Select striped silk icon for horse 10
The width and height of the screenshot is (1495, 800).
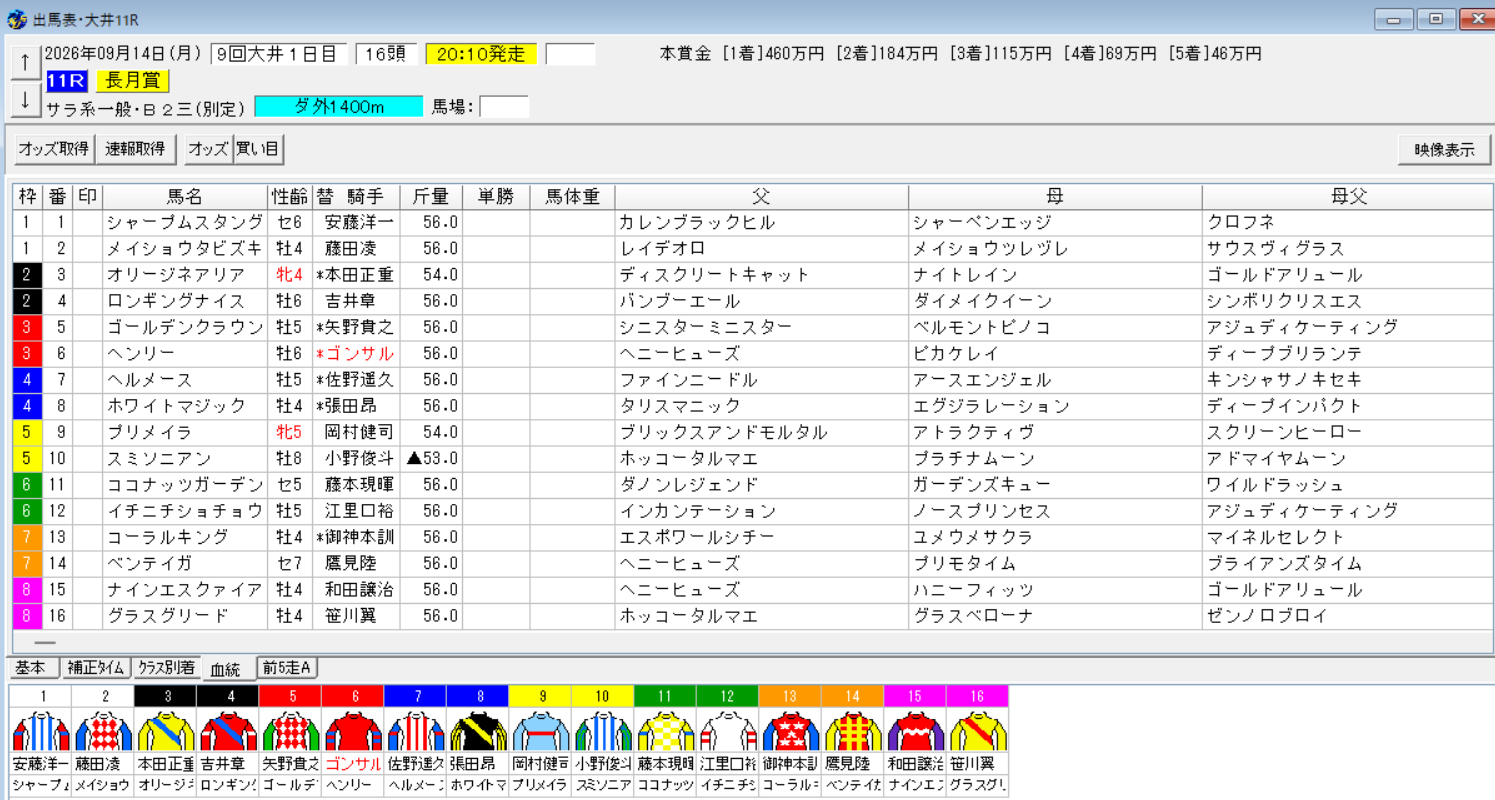(x=602, y=731)
